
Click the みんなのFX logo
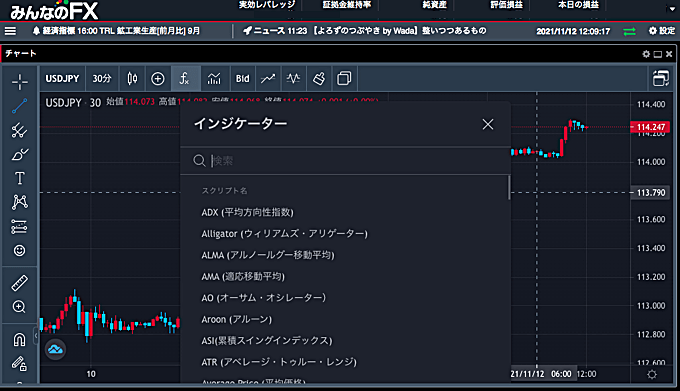point(54,11)
